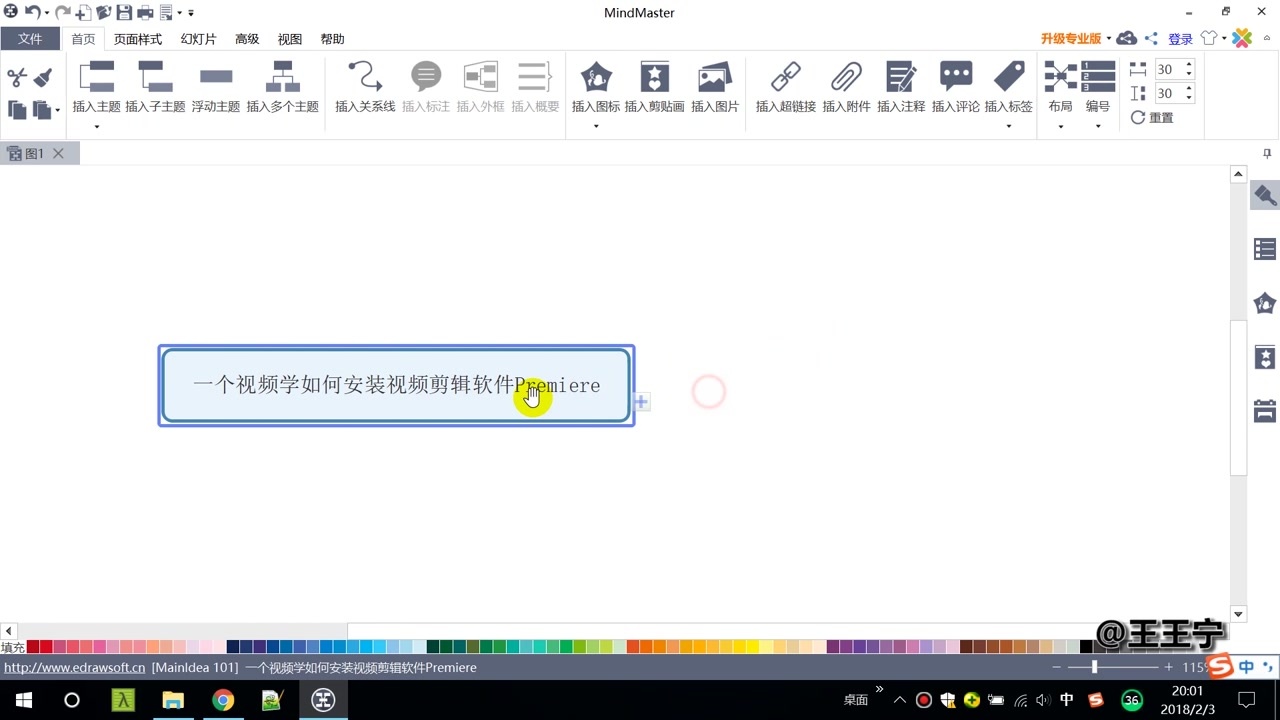Click the open folder icon in title bar
The width and height of the screenshot is (1280, 720).
(103, 13)
